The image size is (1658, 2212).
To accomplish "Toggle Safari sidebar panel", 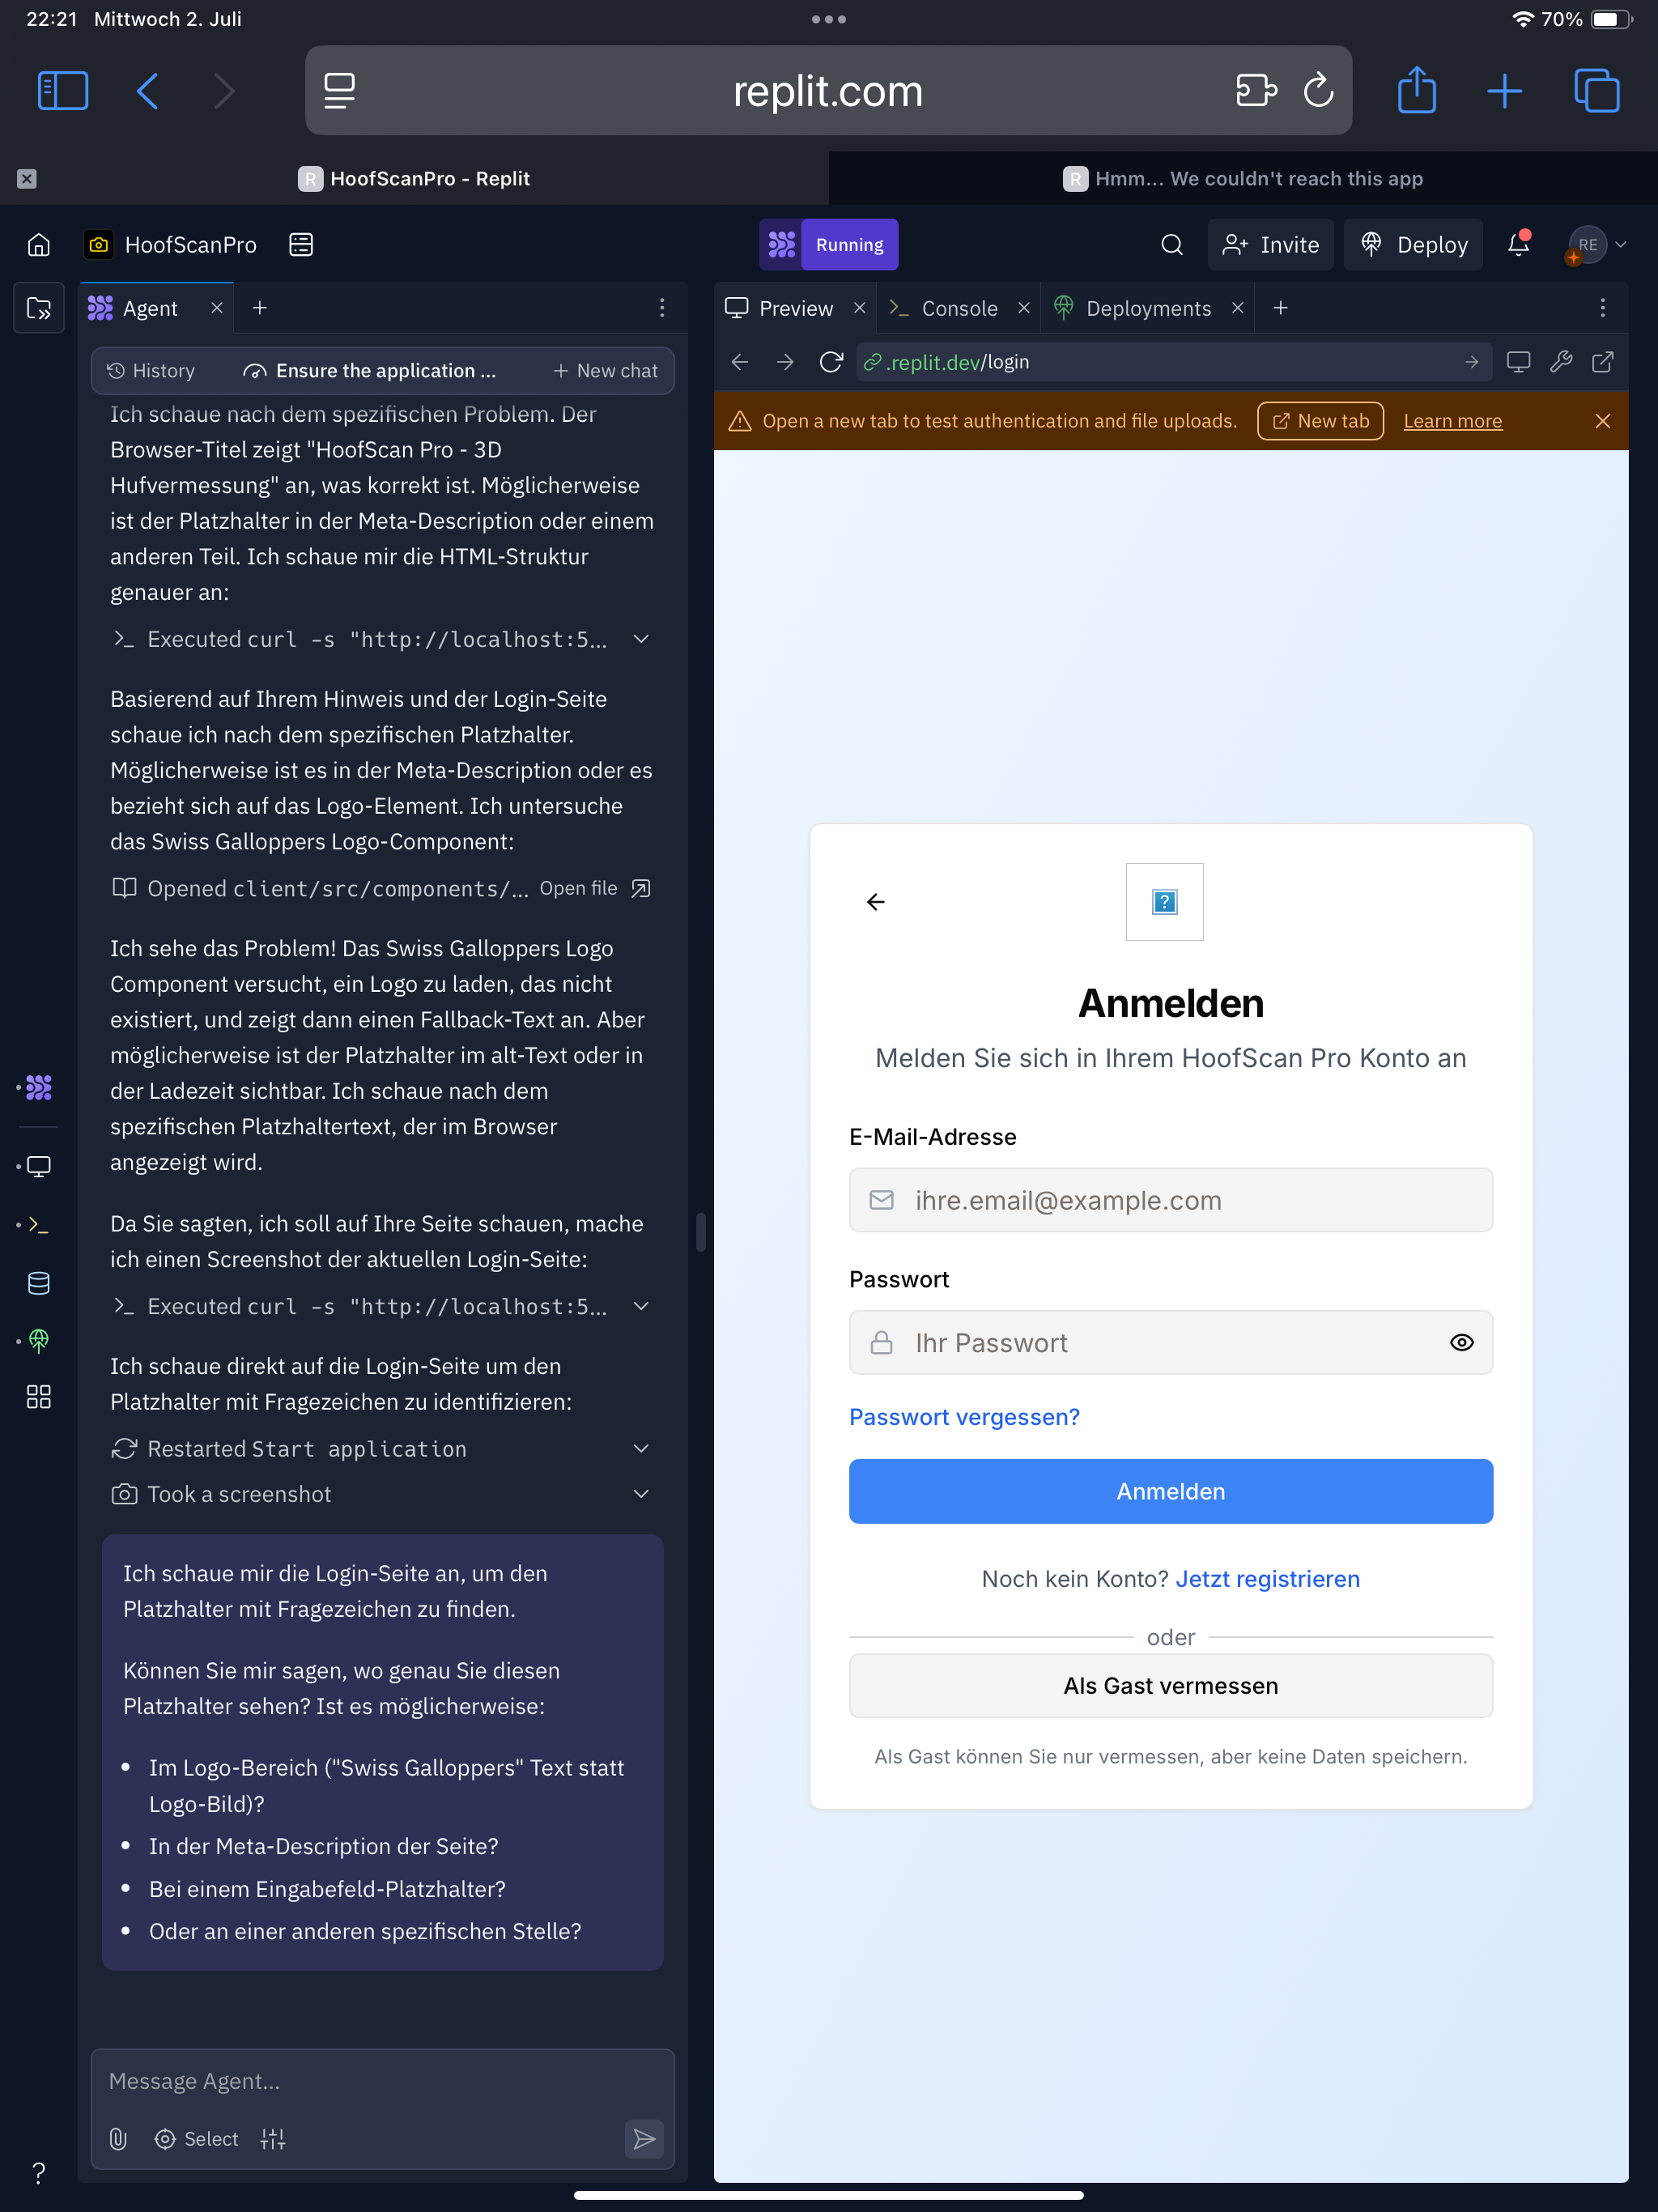I will (x=62, y=91).
